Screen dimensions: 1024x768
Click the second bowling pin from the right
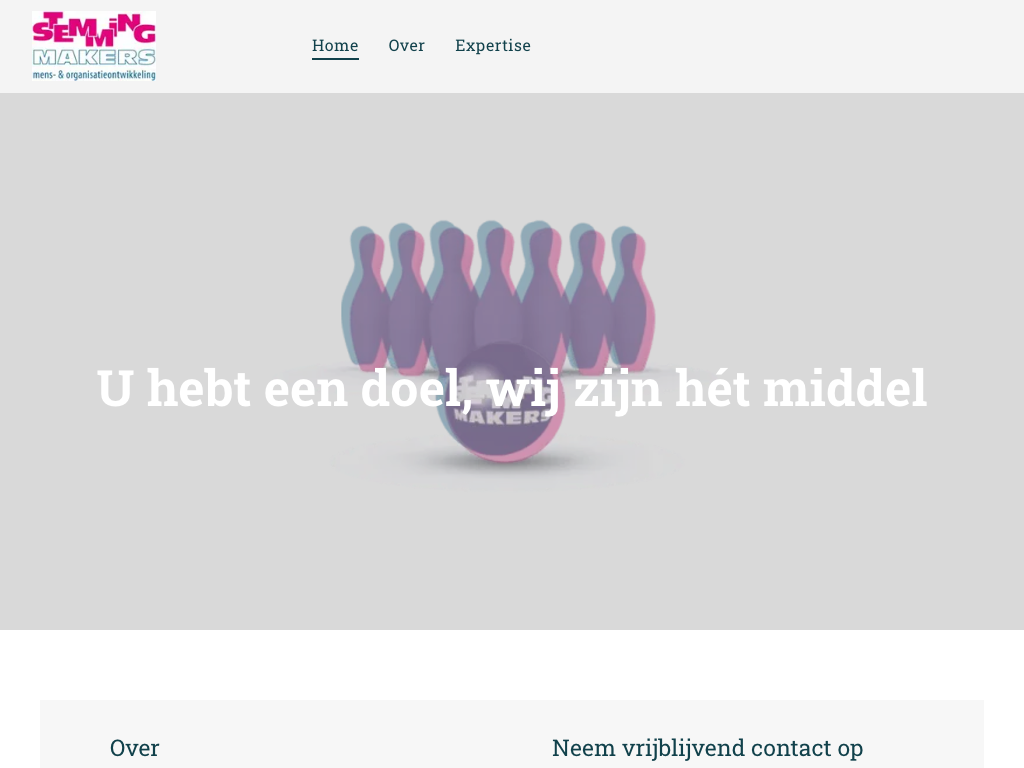(x=588, y=297)
